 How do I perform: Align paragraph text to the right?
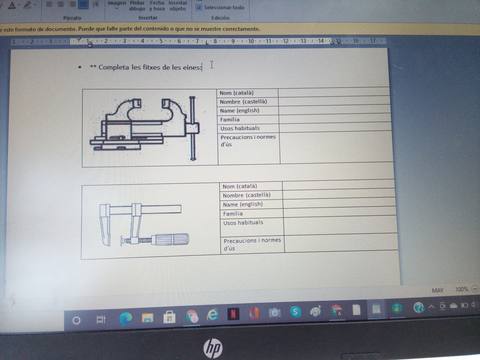(72, 4)
